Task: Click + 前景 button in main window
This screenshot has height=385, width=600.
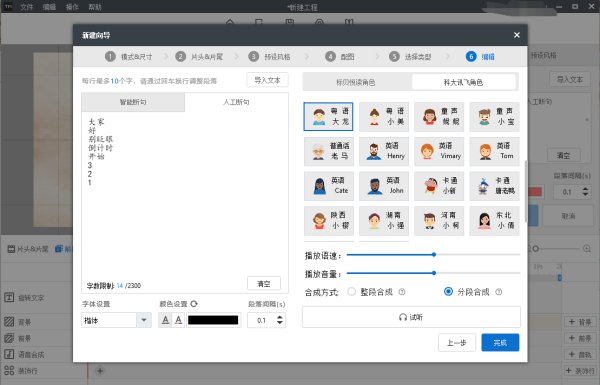Action: pyautogui.click(x=580, y=338)
